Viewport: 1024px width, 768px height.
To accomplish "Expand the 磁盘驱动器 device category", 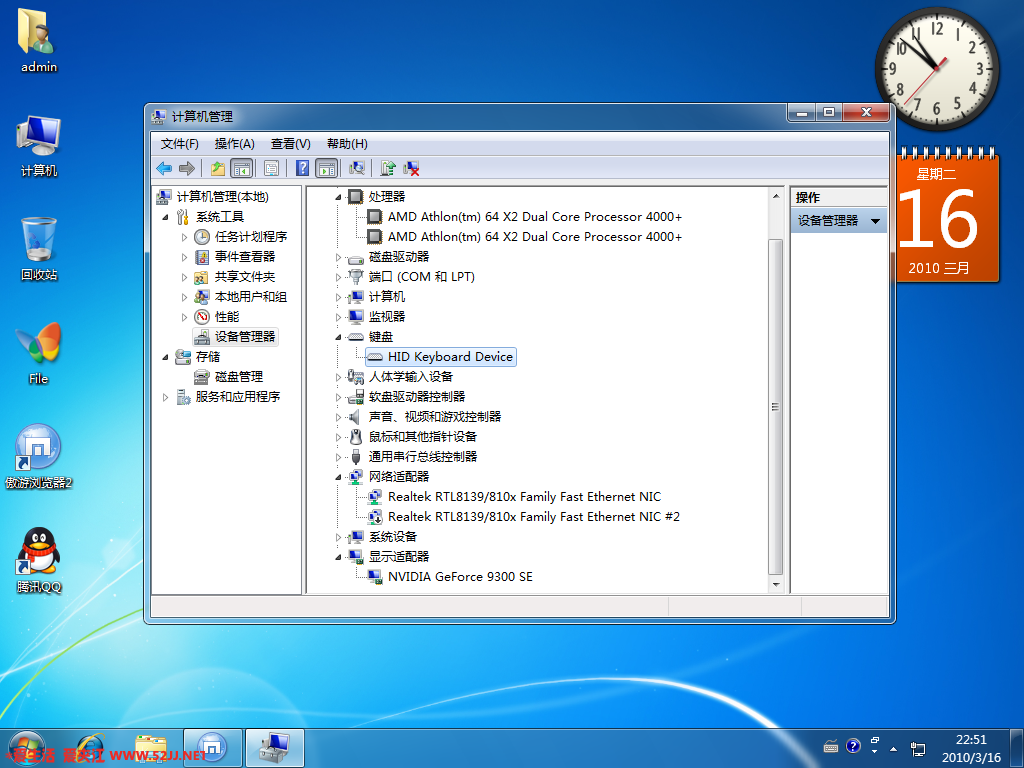I will coord(338,257).
